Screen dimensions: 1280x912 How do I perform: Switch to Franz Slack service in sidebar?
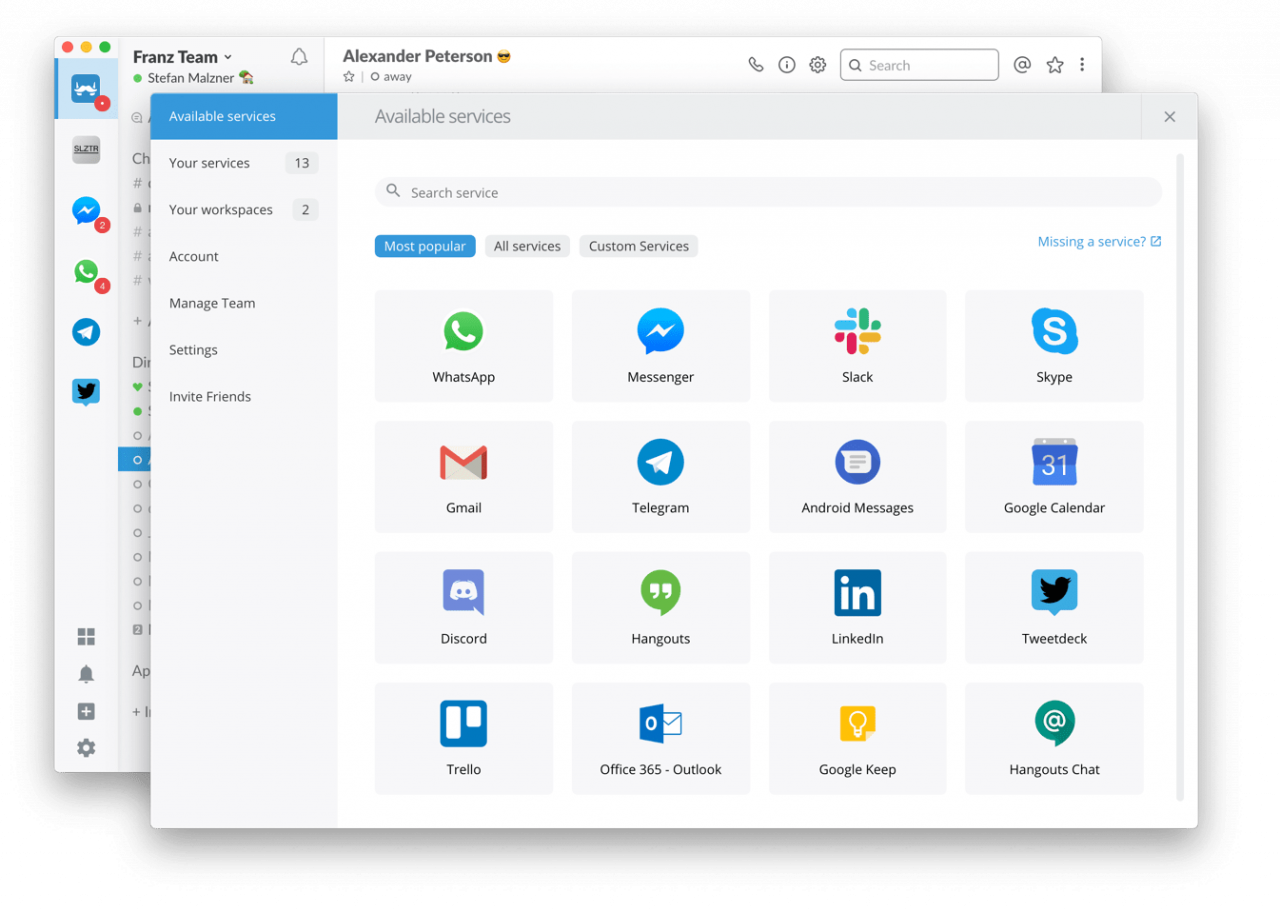pos(87,90)
